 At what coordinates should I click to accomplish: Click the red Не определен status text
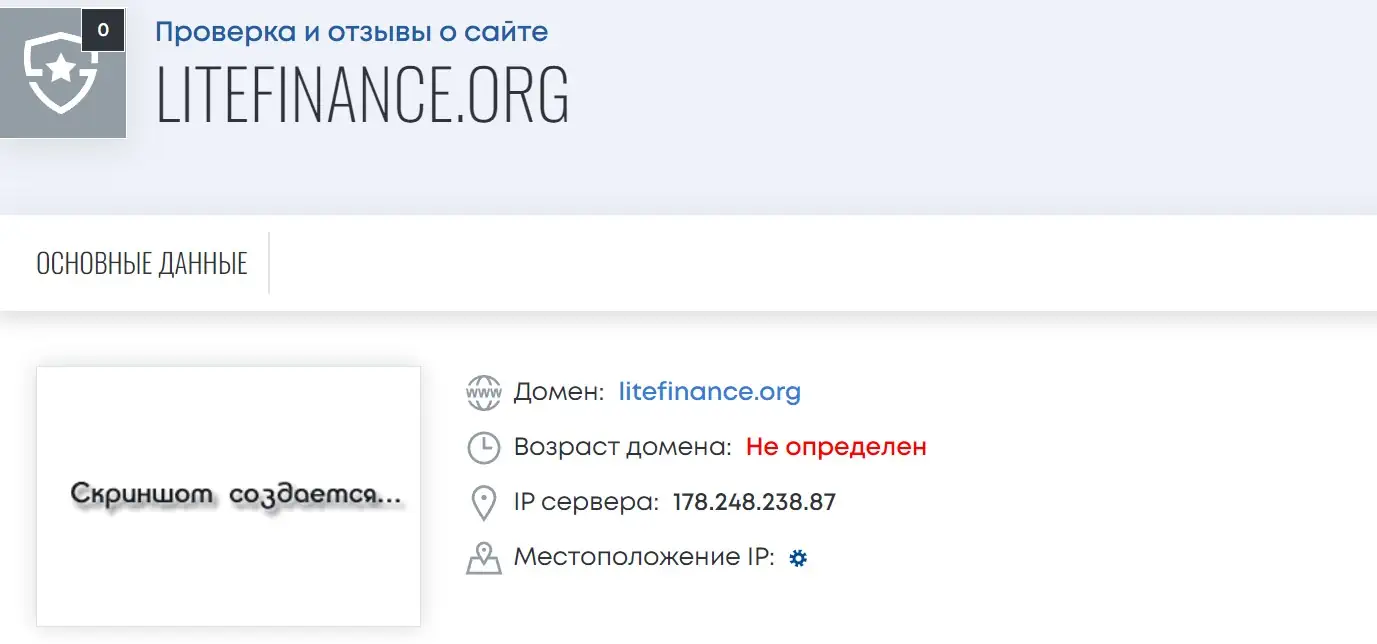(836, 447)
